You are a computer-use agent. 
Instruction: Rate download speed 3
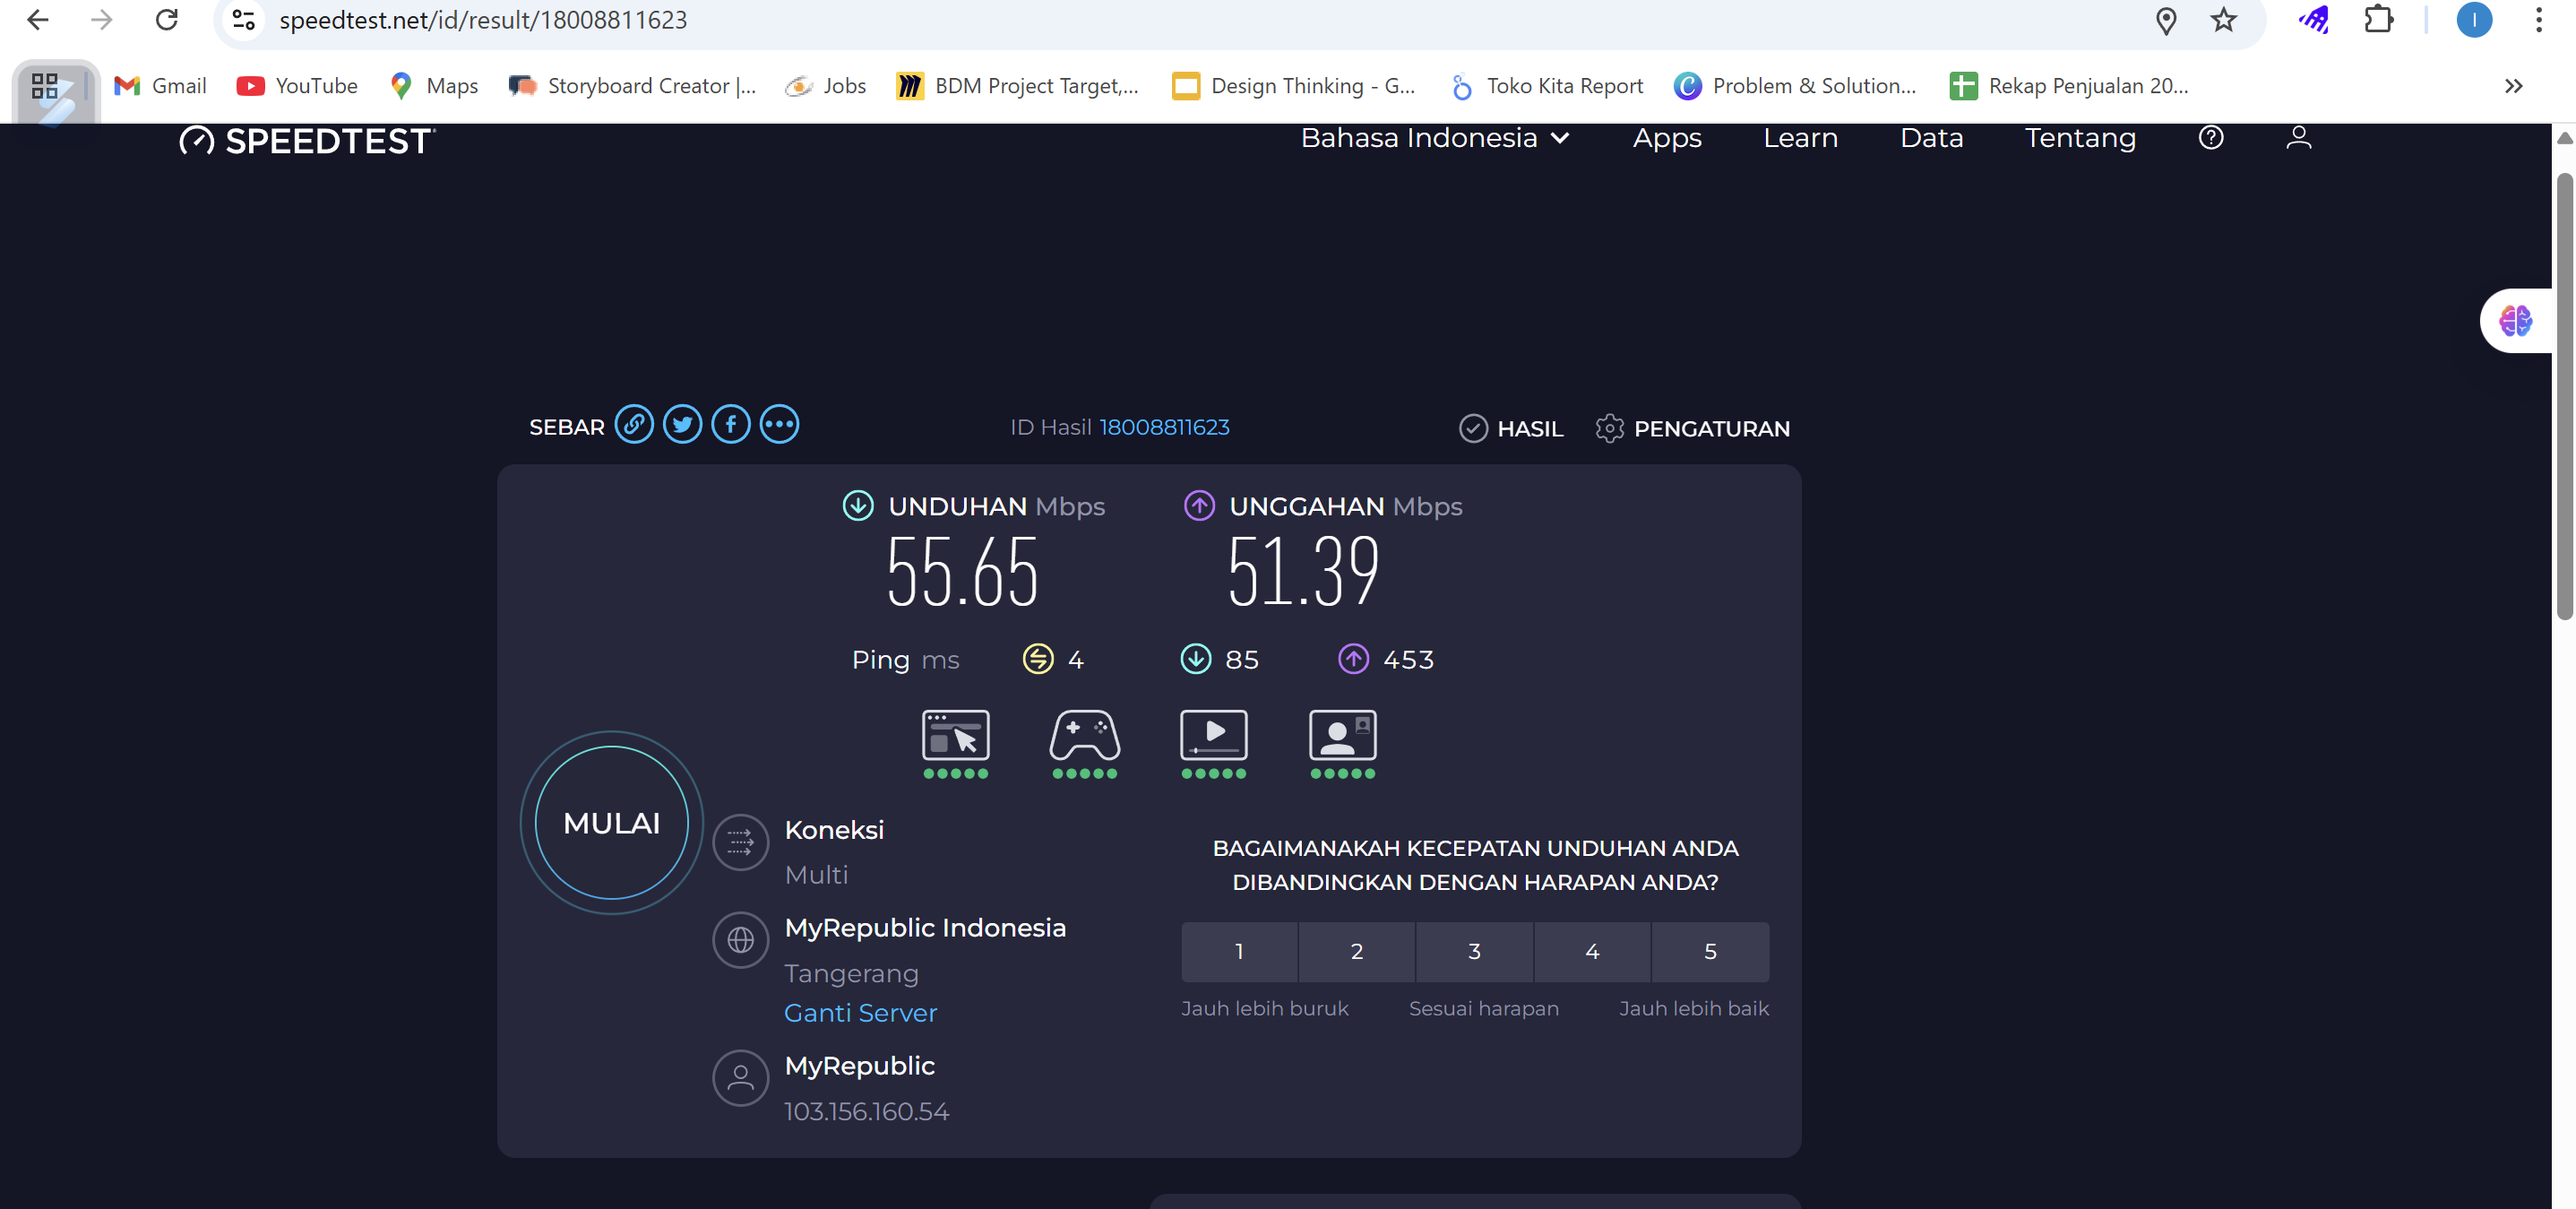point(1474,951)
